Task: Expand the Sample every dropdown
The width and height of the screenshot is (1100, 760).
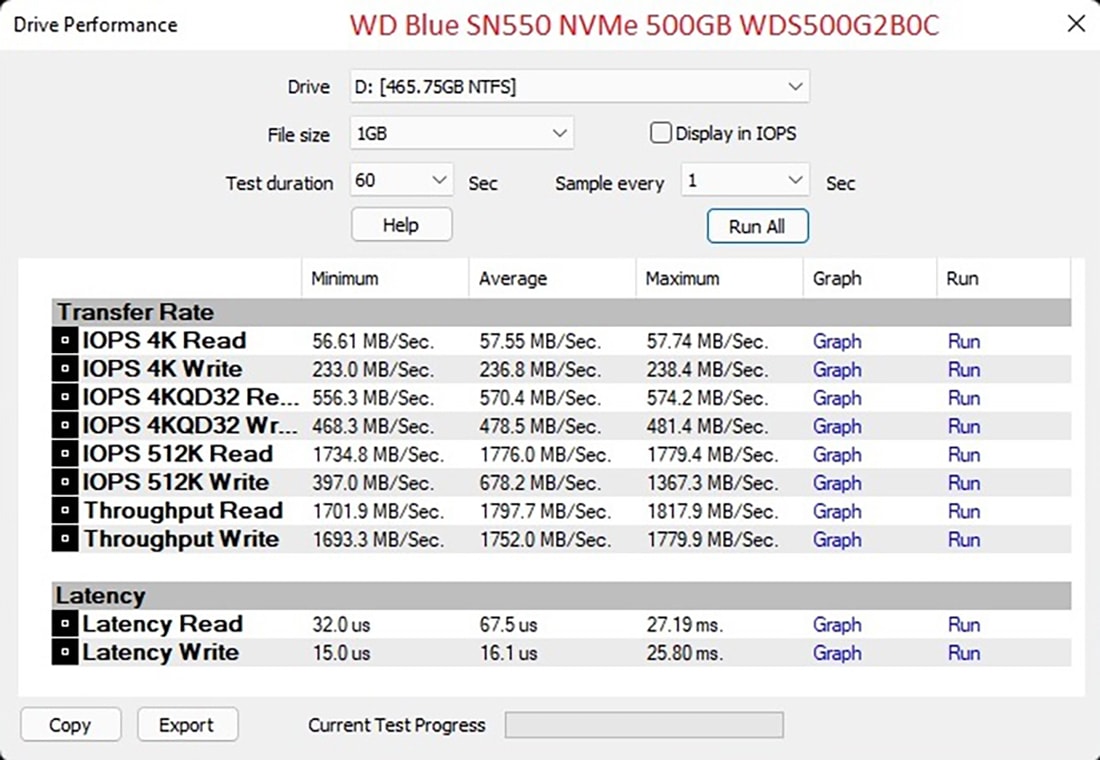Action: pos(745,181)
